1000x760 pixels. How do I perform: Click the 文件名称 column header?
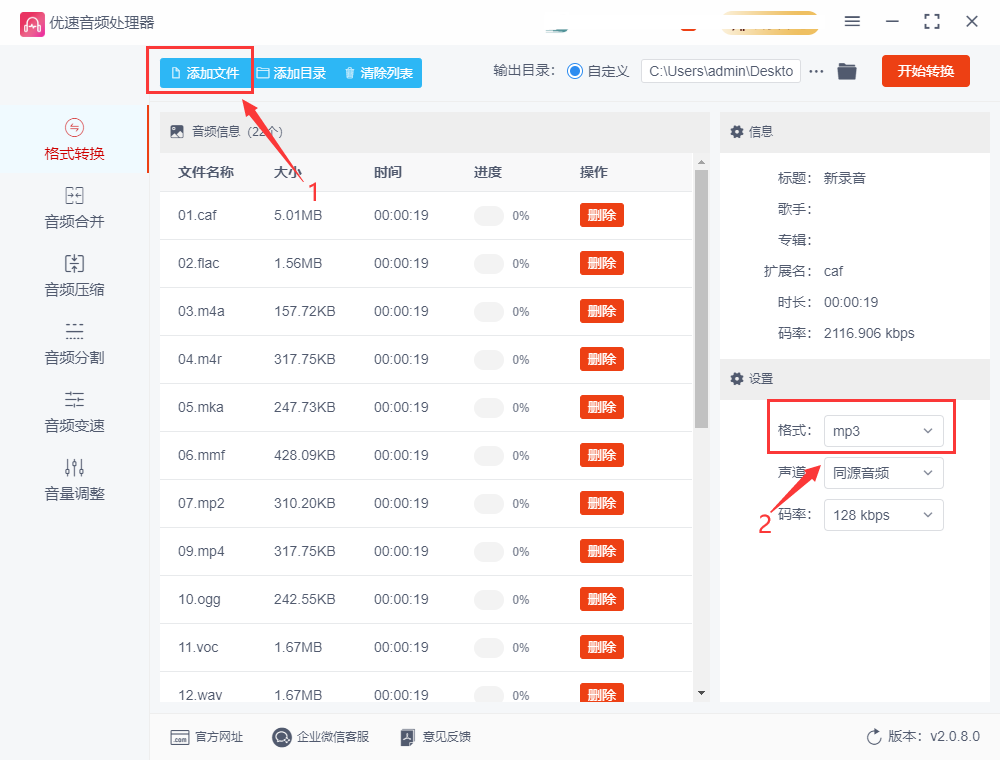(205, 172)
